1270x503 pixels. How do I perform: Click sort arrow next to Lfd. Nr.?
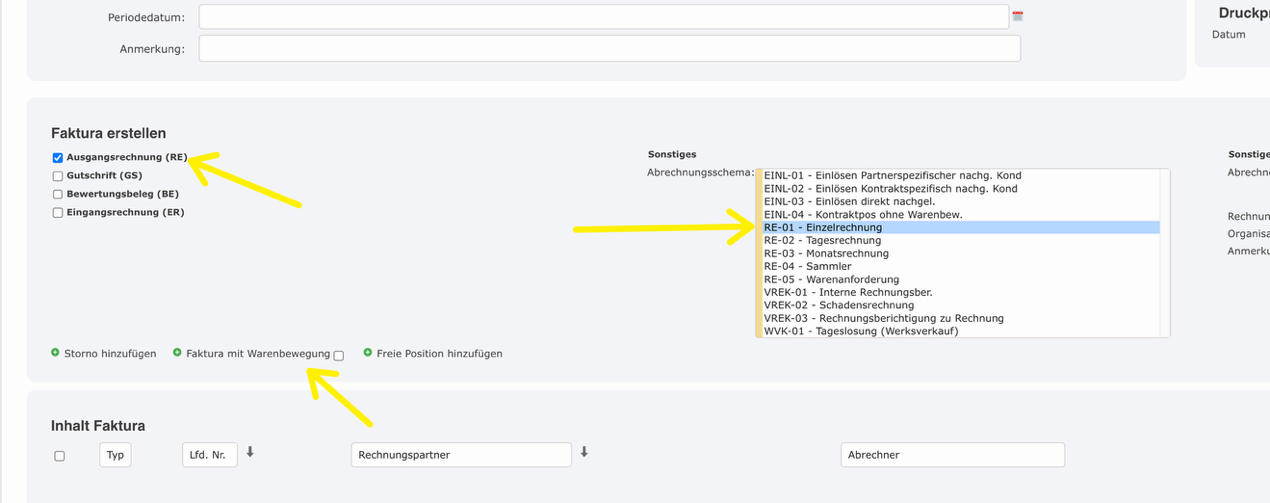250,453
